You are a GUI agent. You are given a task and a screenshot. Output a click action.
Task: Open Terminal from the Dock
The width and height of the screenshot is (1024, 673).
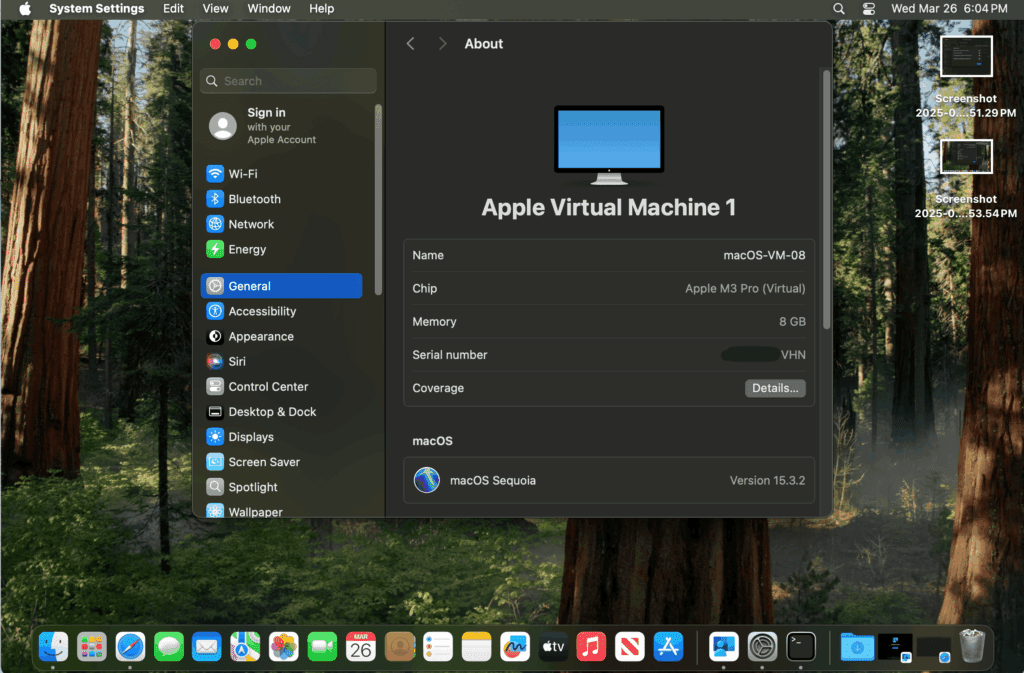tap(800, 646)
